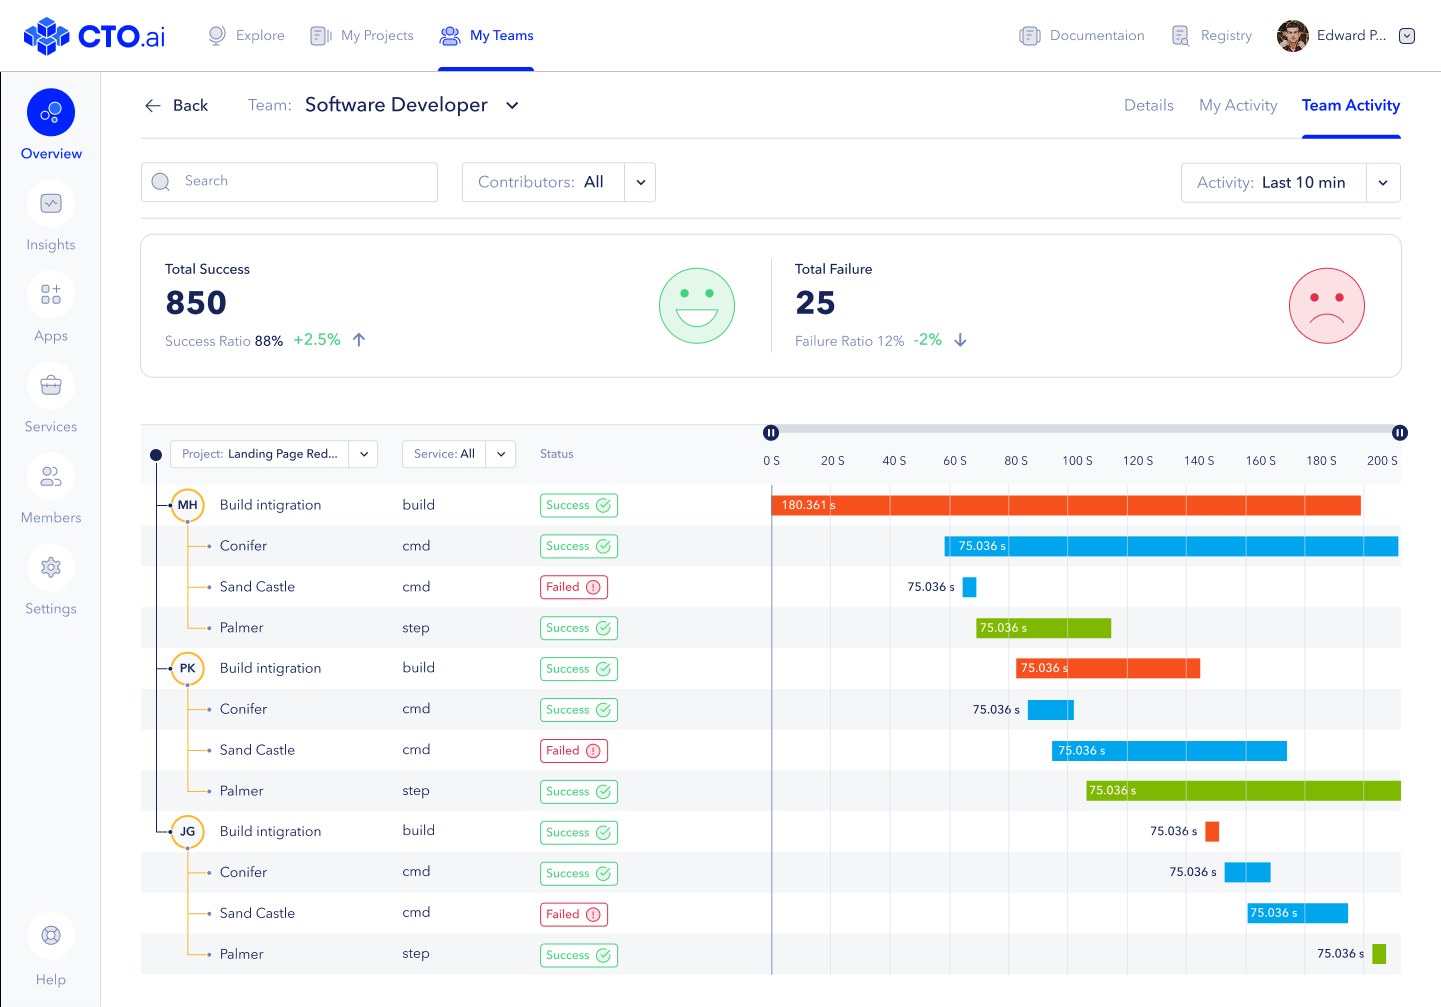Click into the Search field
The height and width of the screenshot is (1007, 1441).
[x=289, y=182]
